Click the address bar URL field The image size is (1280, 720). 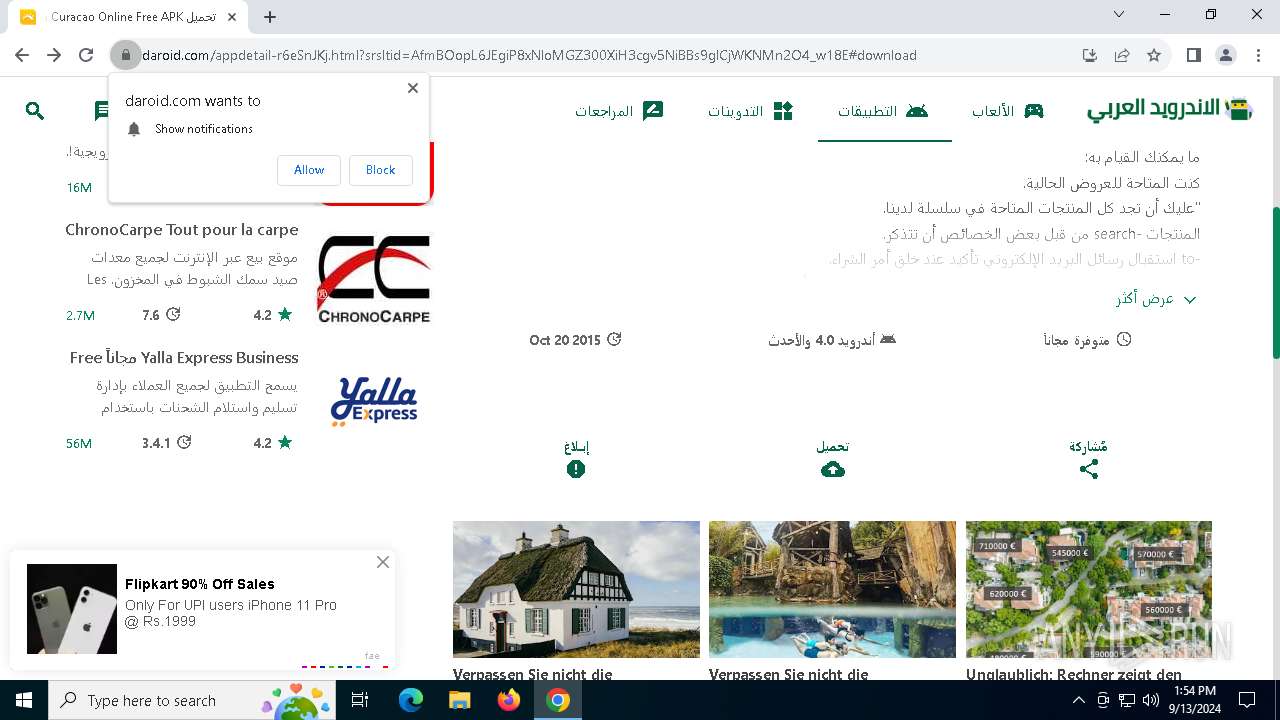(x=600, y=55)
